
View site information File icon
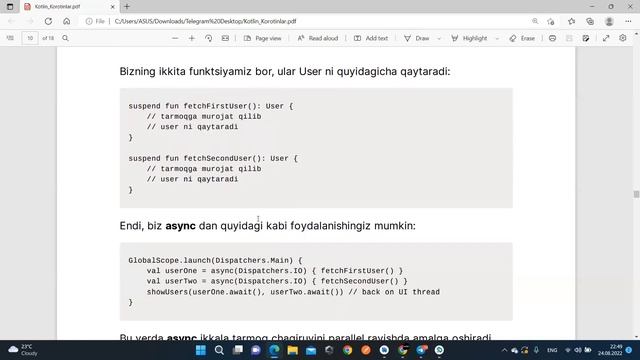point(95,21)
